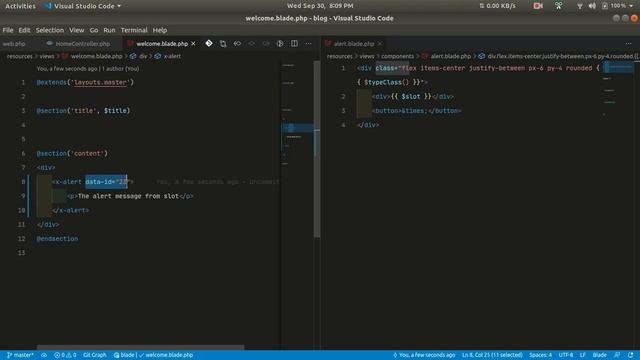The image size is (640, 360).
Task: Click the notification bell in status bar
Action: (631, 355)
